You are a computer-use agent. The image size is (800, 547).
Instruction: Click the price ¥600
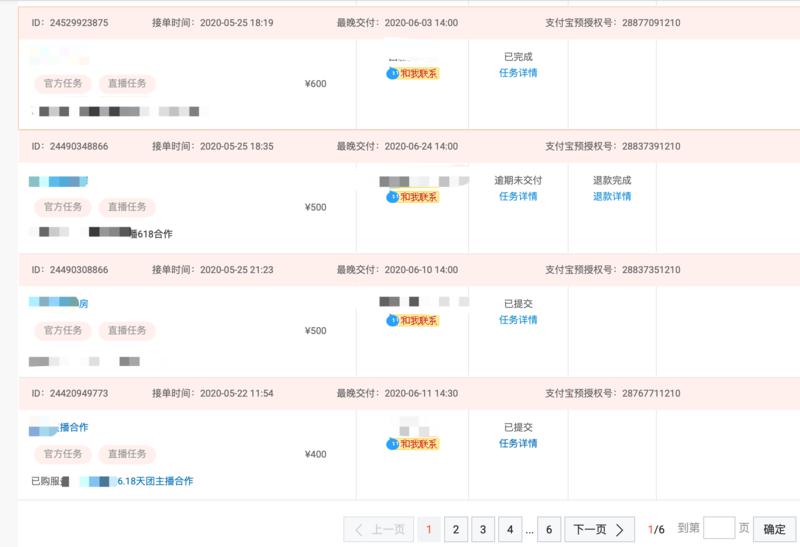click(x=315, y=84)
